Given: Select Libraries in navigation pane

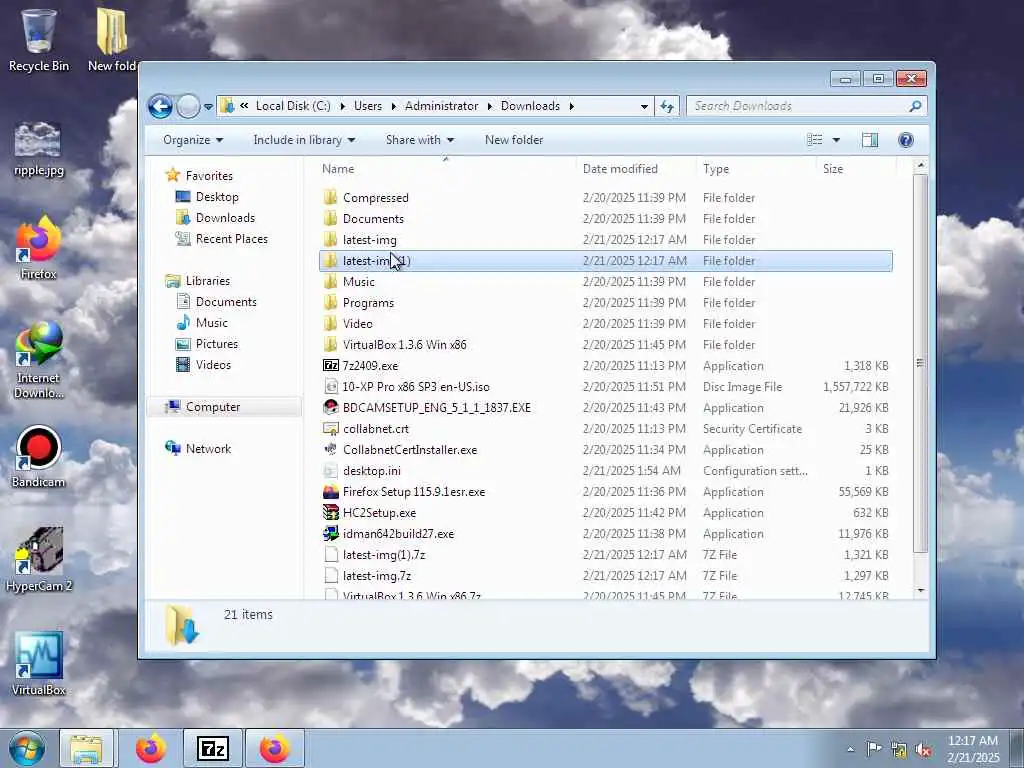Looking at the screenshot, I should click(207, 281).
